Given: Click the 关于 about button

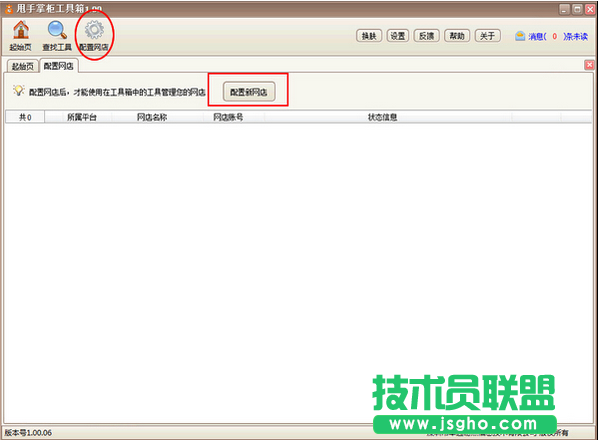Looking at the screenshot, I should (486, 36).
